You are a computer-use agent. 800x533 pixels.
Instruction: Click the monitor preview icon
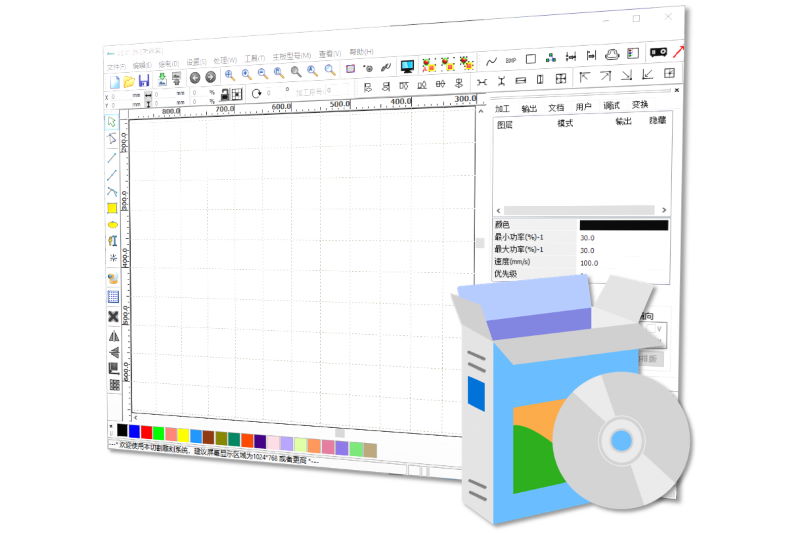tap(407, 66)
